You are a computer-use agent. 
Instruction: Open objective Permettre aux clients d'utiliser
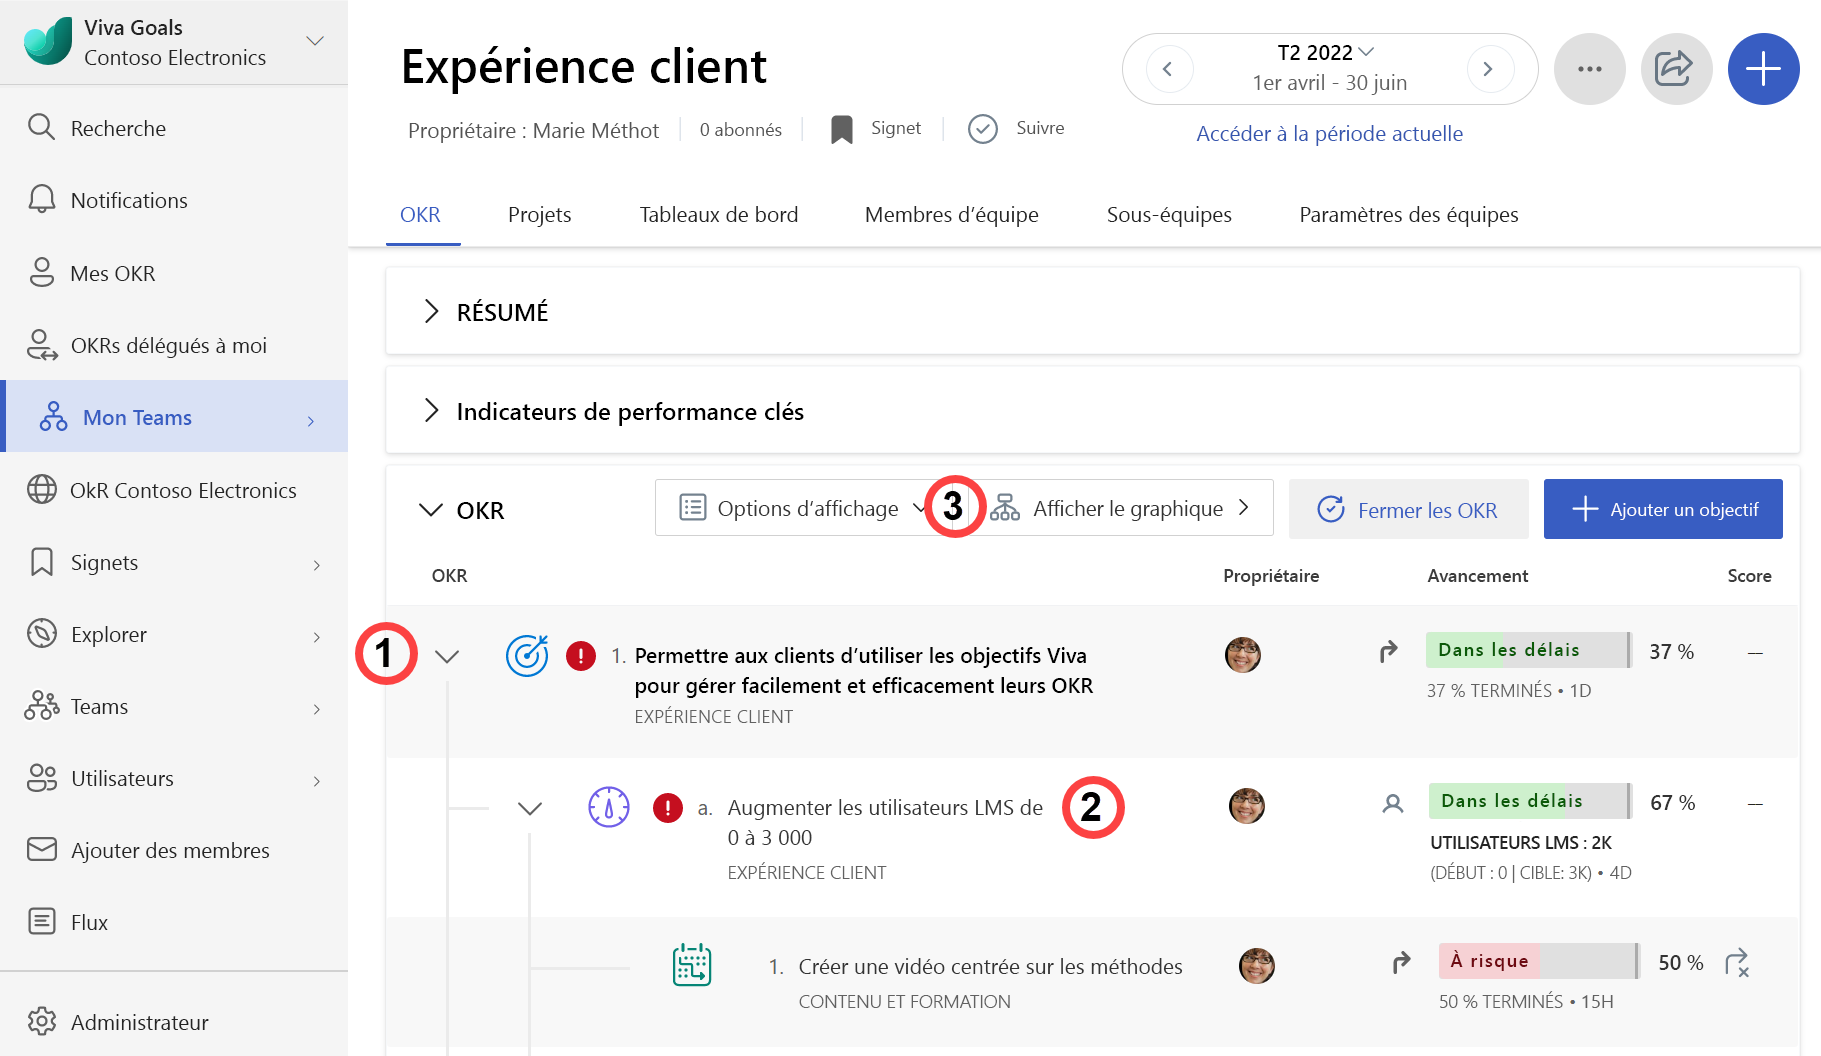tap(863, 671)
